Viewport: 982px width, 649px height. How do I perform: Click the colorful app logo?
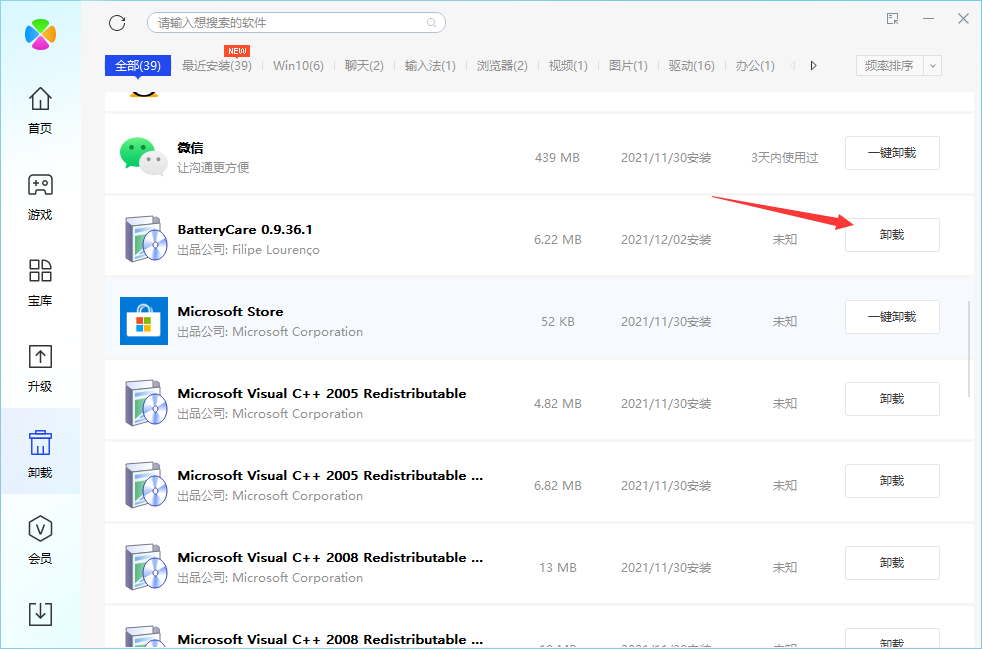click(41, 34)
